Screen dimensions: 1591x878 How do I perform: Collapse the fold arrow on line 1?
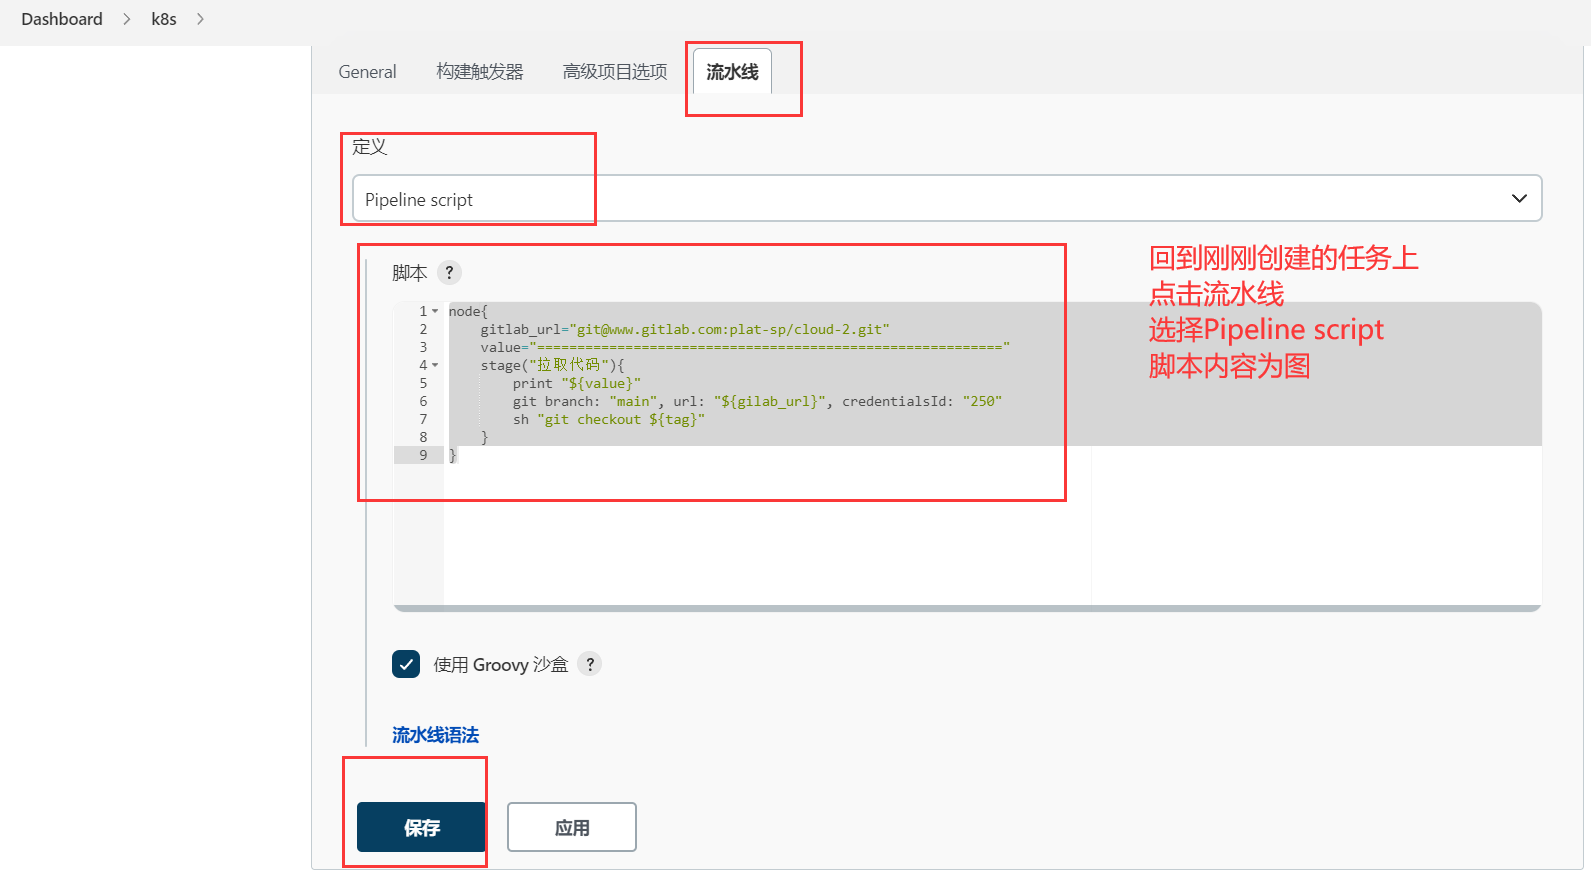coord(435,311)
